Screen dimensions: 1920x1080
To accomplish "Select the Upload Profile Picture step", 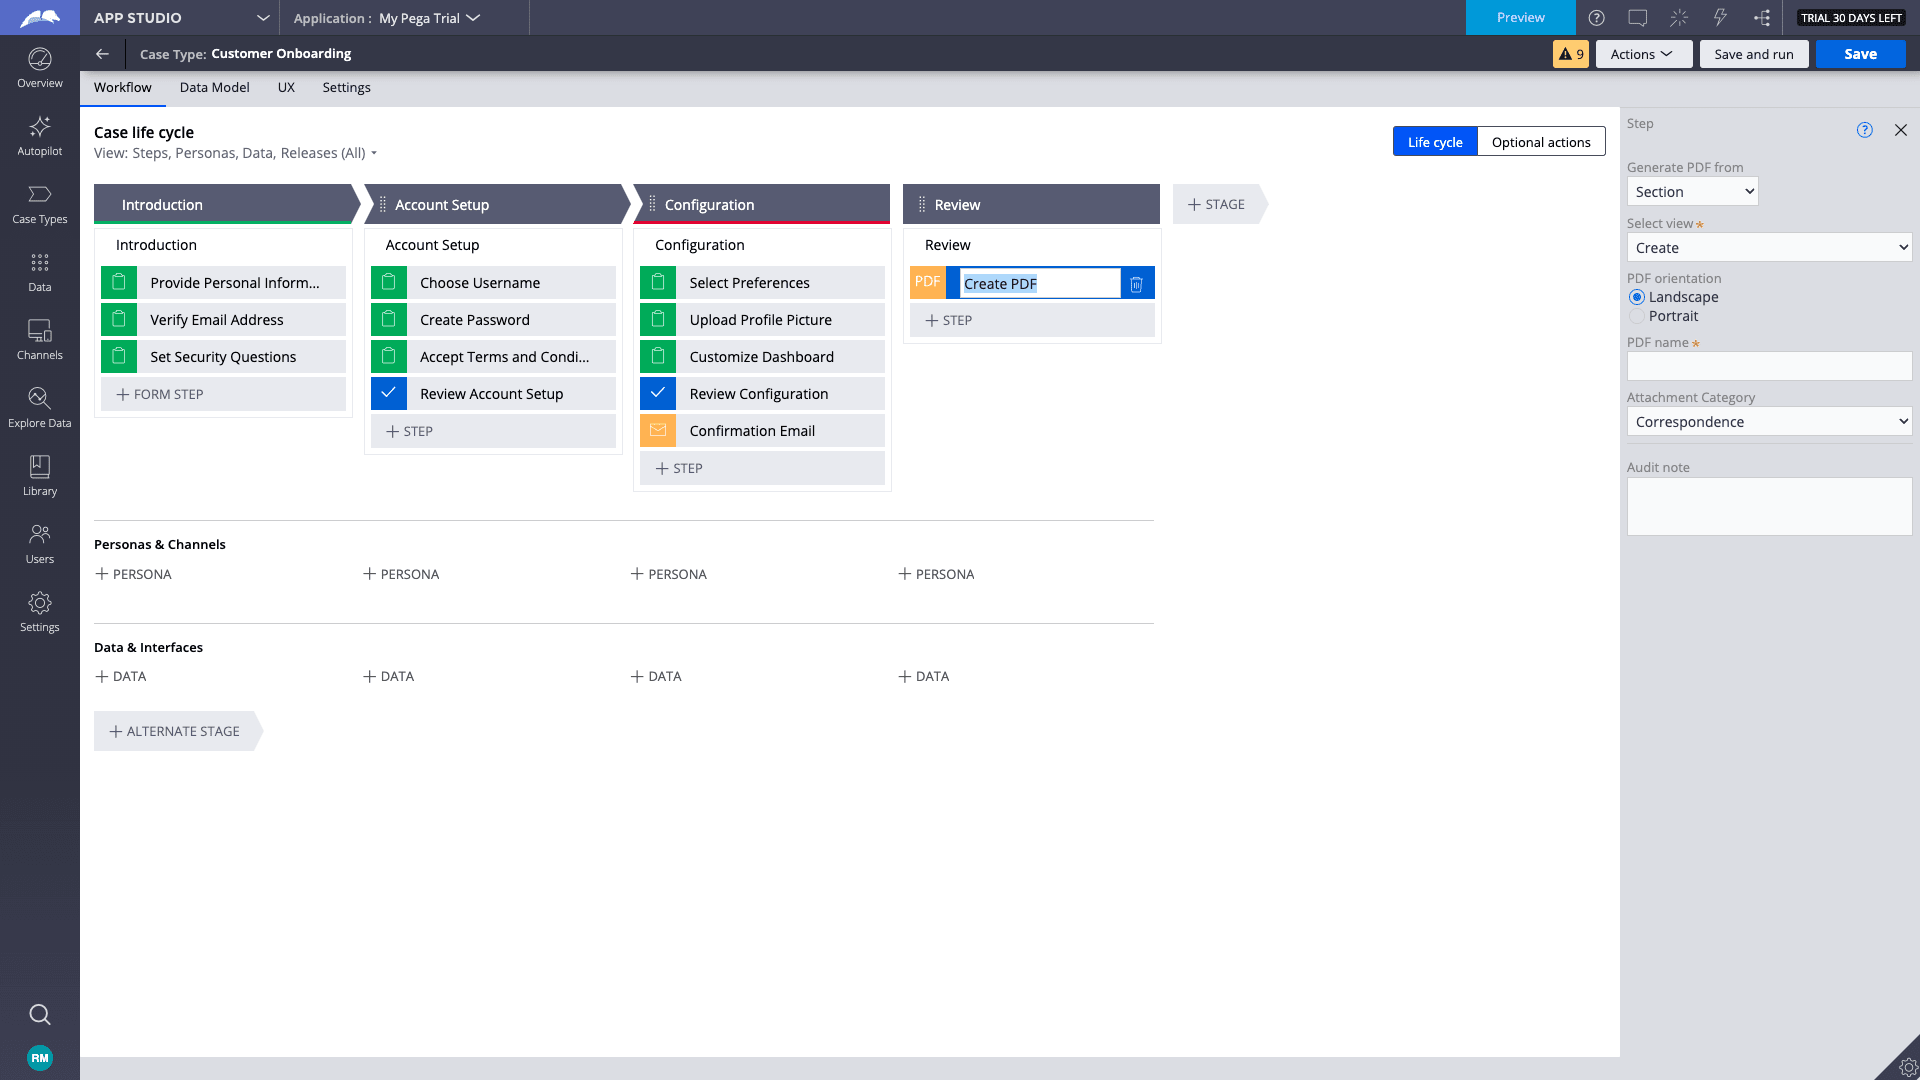I will 762,320.
